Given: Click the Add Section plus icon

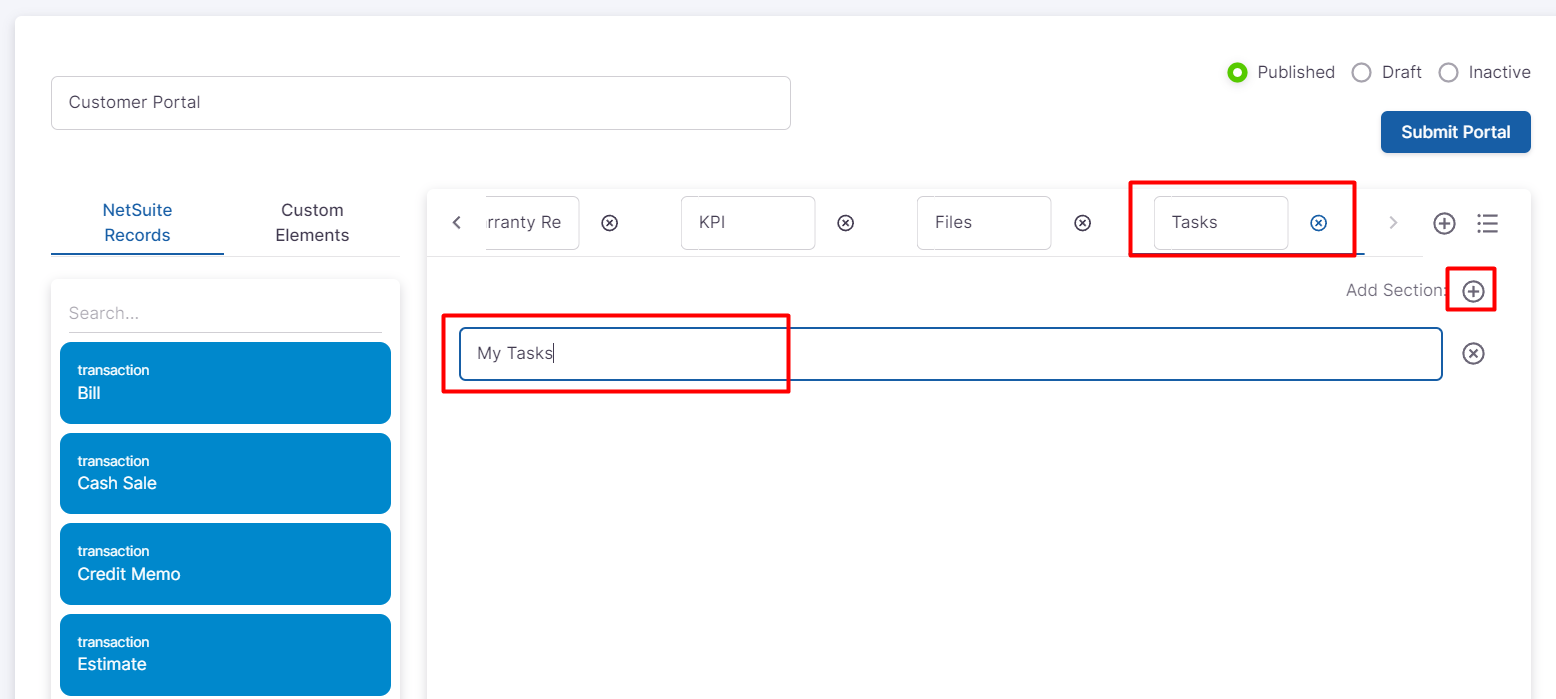Looking at the screenshot, I should point(1473,291).
